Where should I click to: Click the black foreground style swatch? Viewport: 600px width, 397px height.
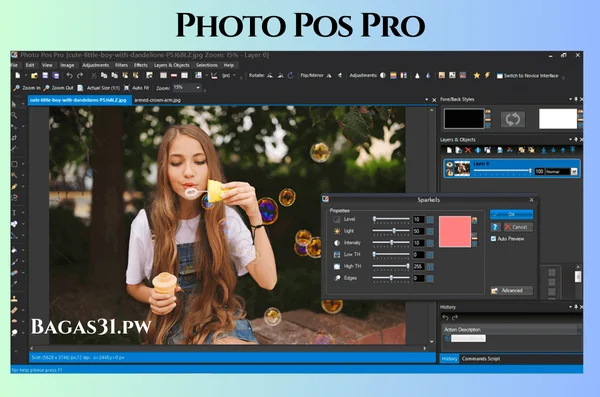pos(464,118)
